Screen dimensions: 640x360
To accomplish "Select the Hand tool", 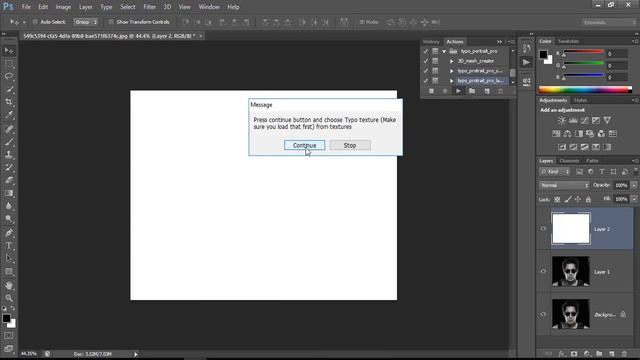I will [9, 285].
